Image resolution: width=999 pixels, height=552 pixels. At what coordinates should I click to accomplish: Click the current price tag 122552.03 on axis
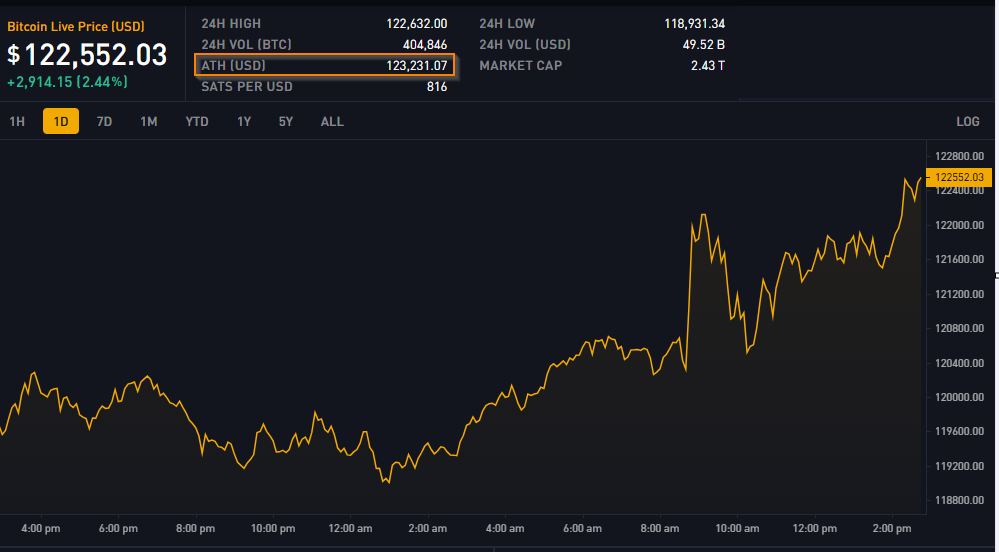coord(959,177)
